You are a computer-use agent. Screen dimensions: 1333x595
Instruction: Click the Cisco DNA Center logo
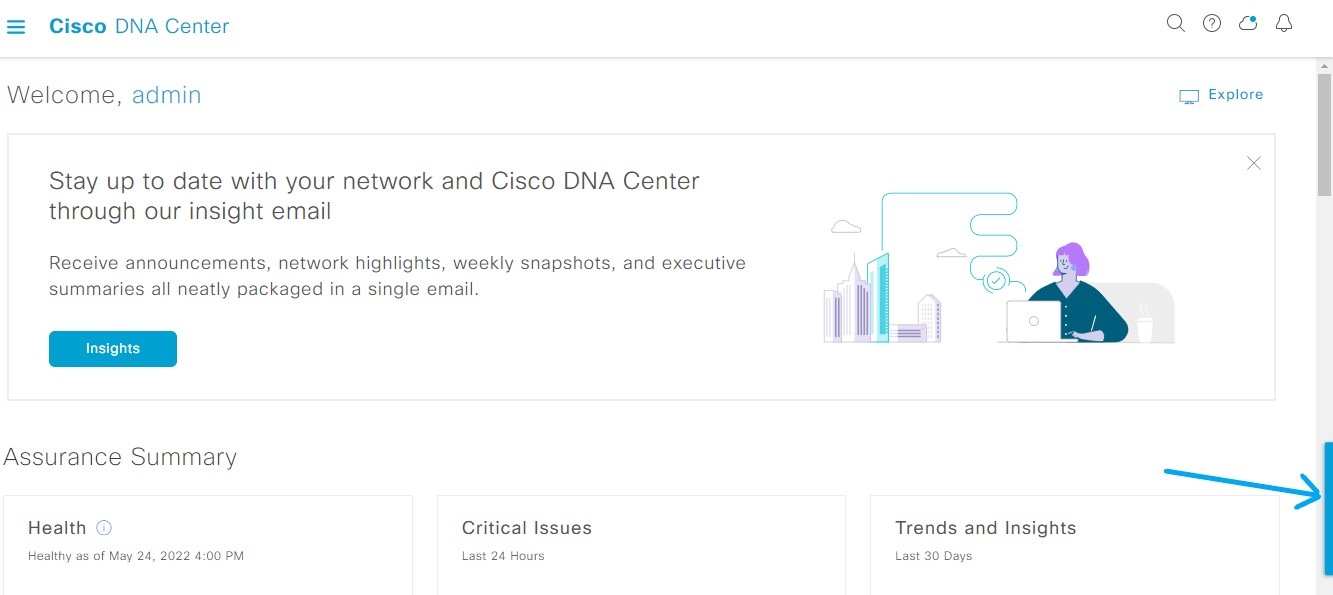(x=139, y=27)
